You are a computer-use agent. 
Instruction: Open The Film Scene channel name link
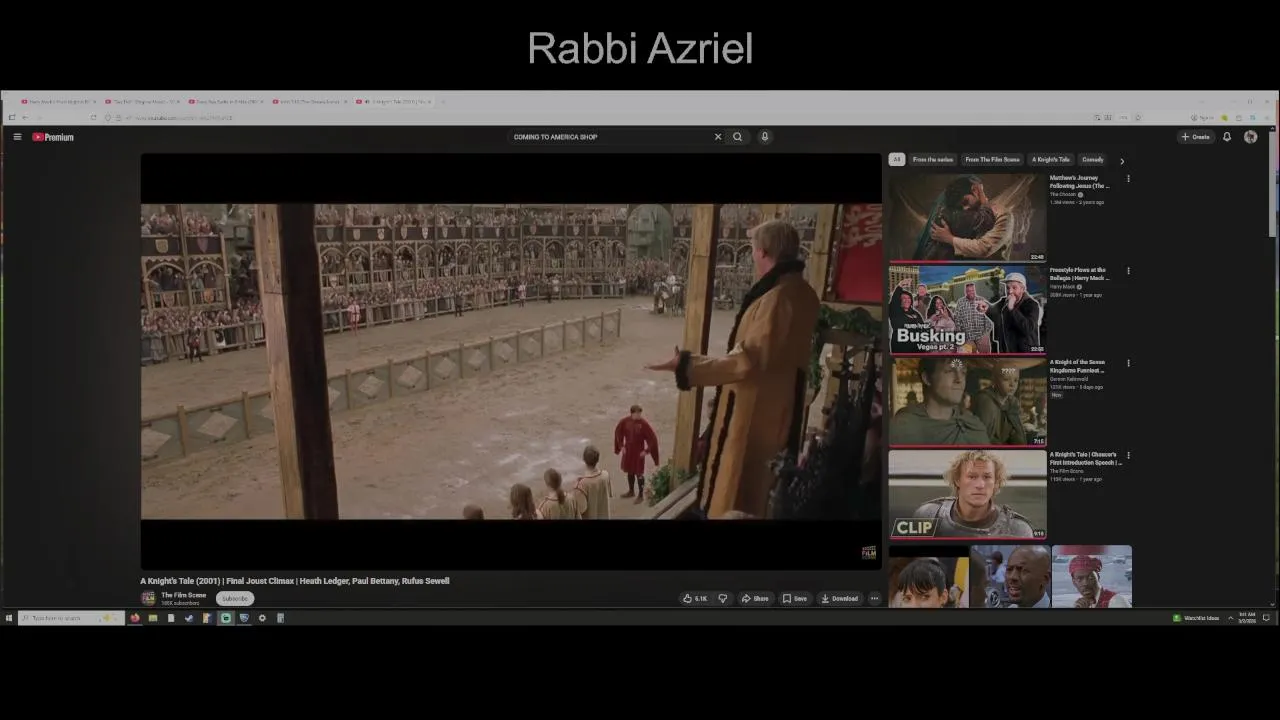tap(184, 595)
